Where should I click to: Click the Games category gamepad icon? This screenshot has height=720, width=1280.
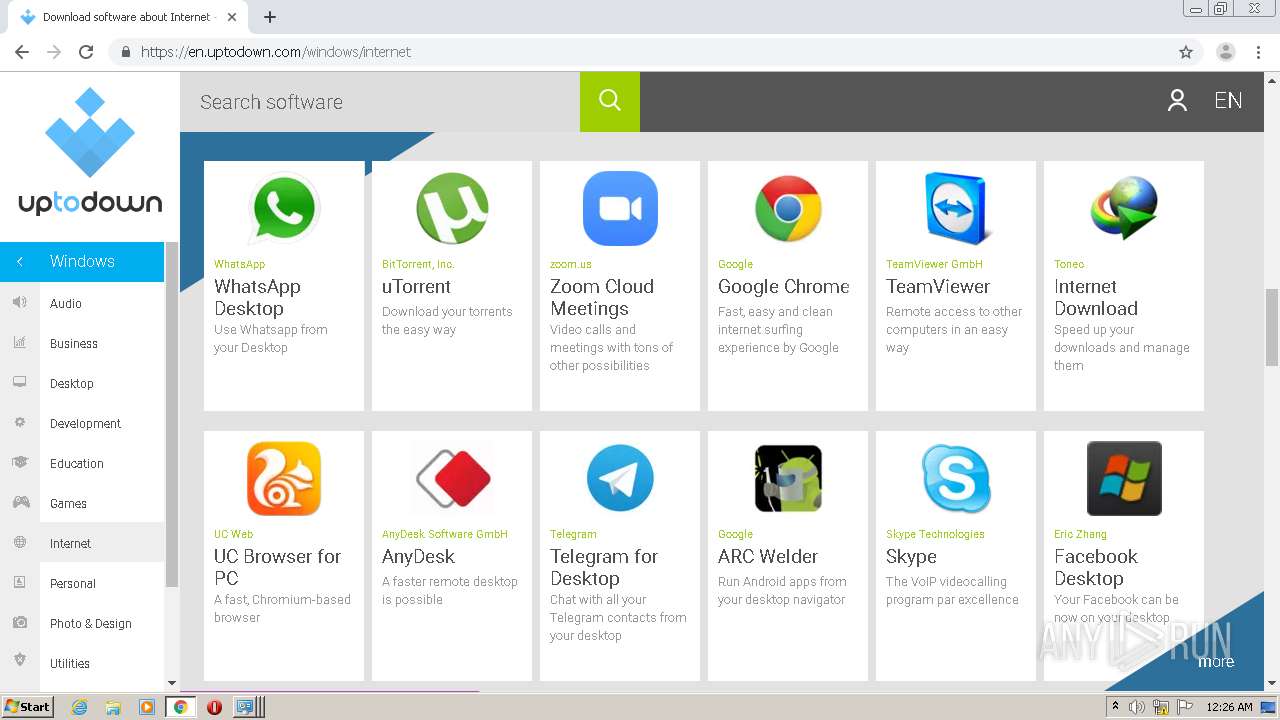click(x=19, y=503)
